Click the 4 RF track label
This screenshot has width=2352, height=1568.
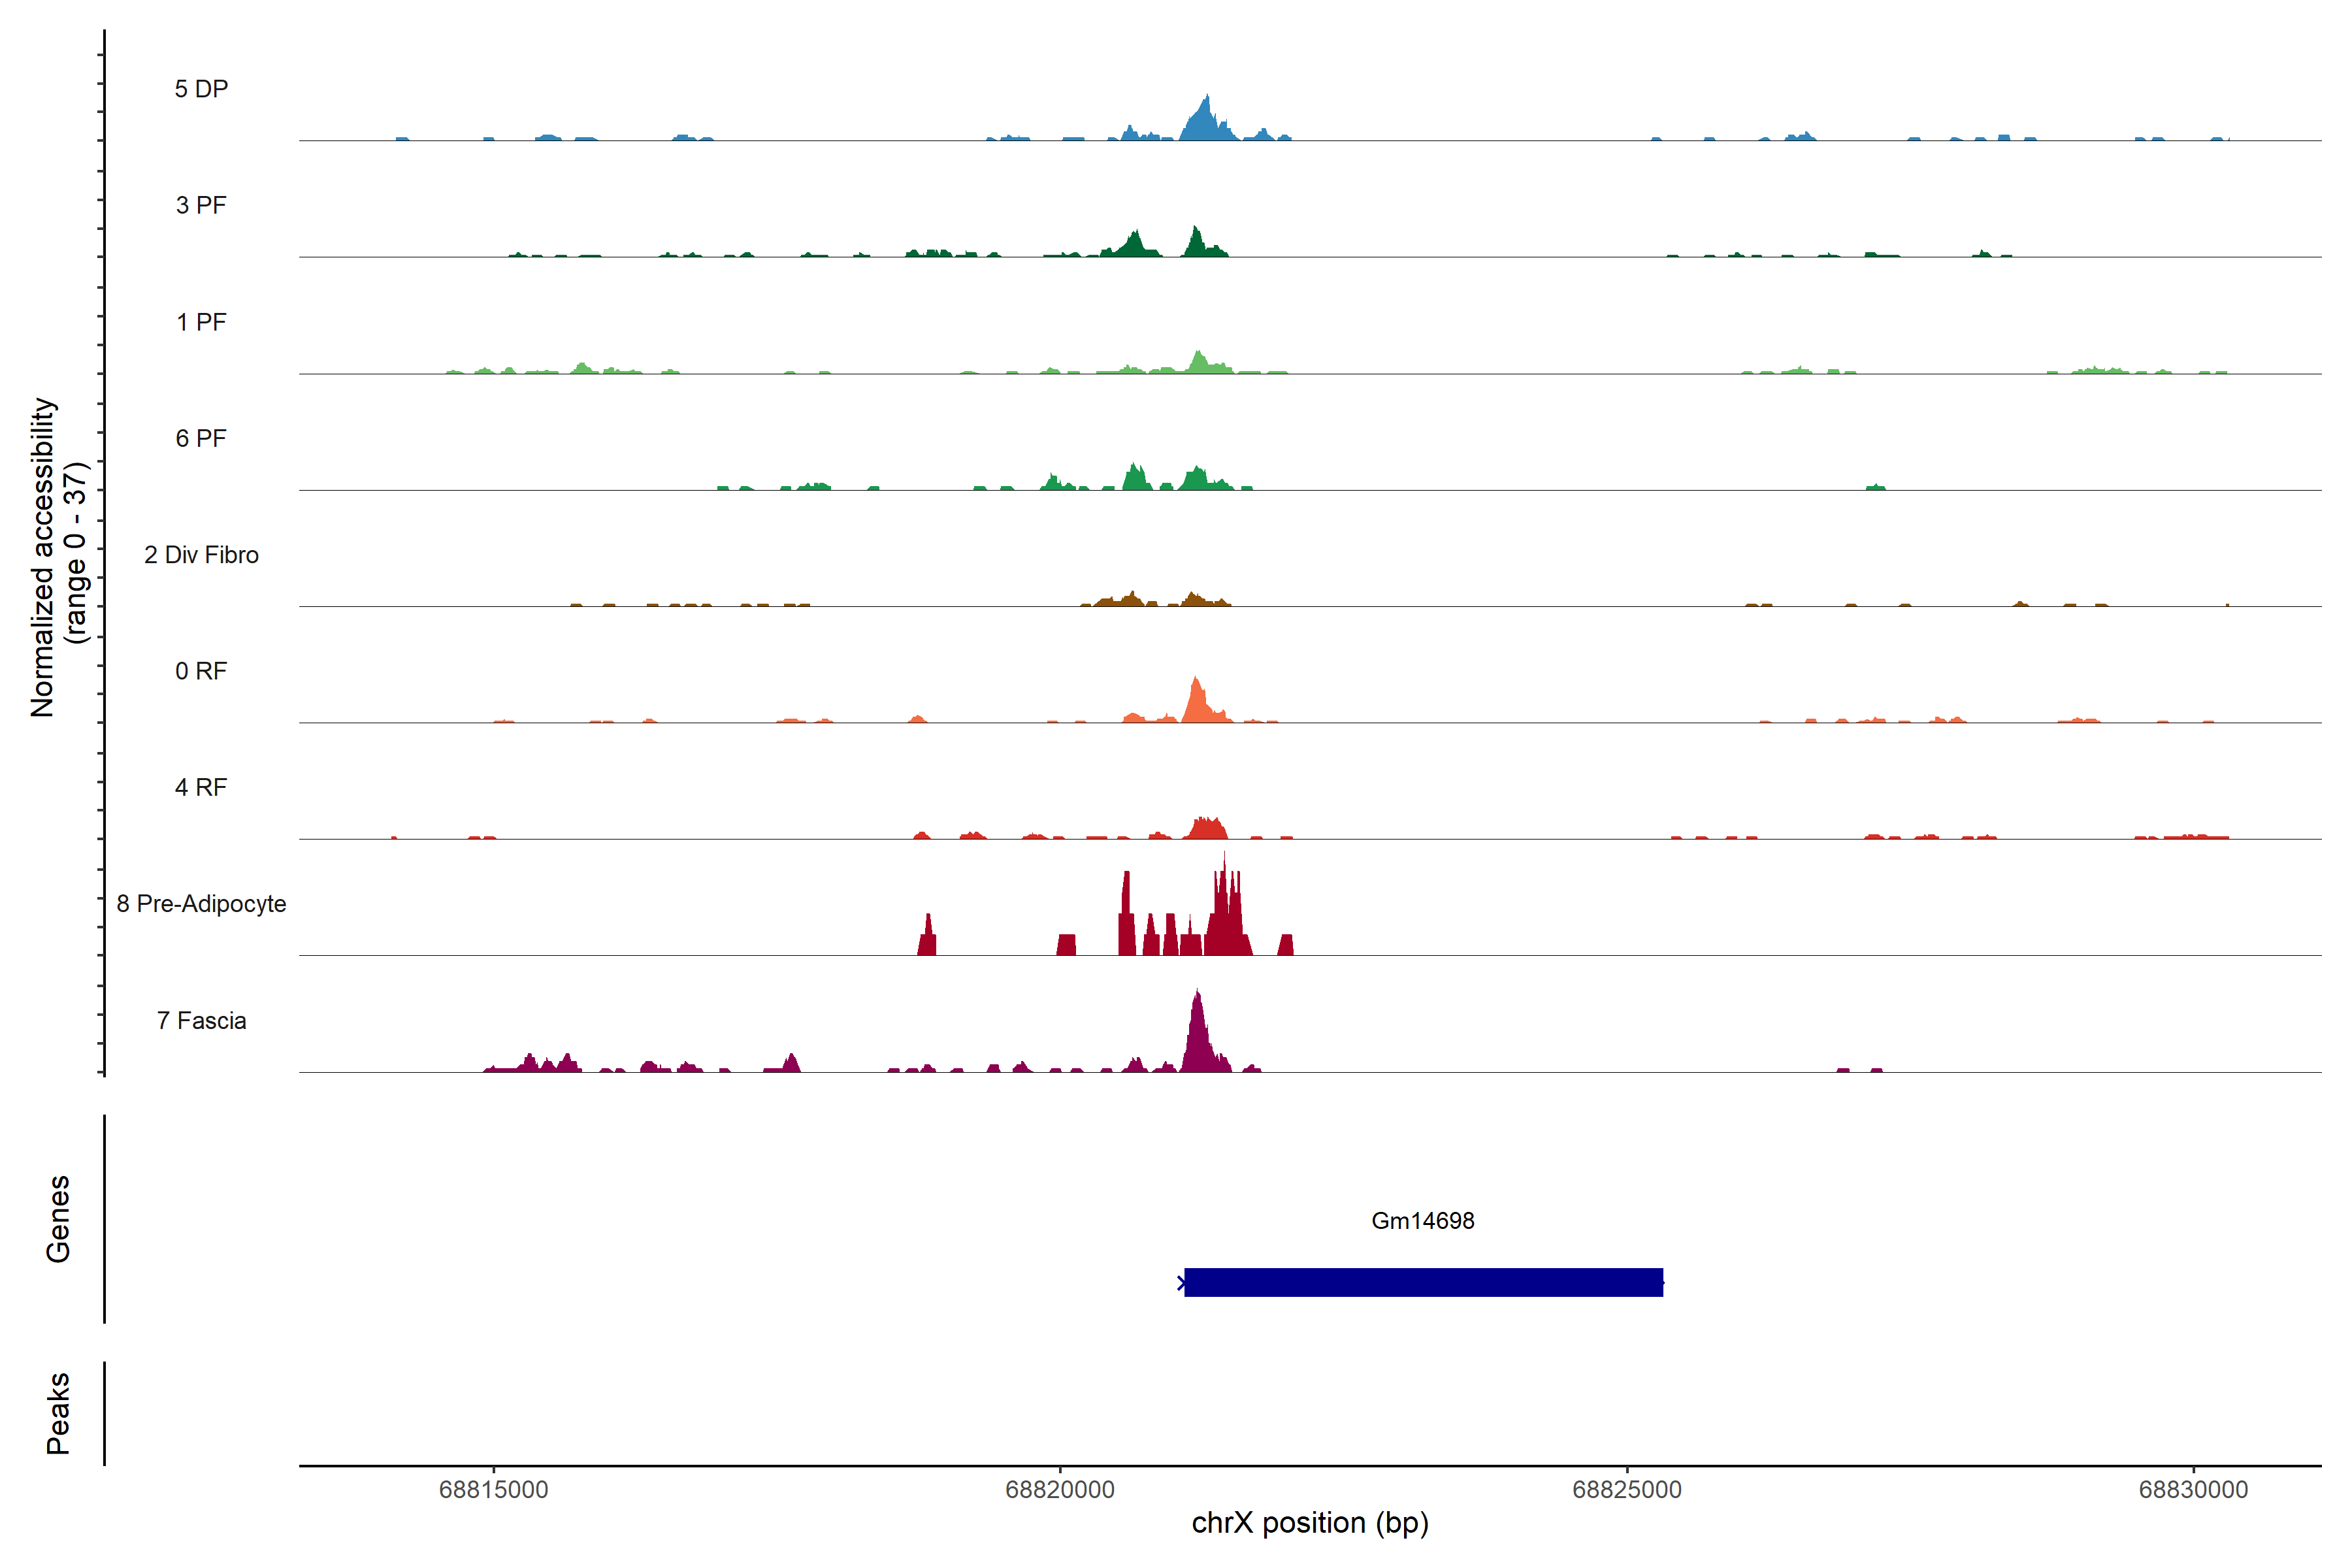pyautogui.click(x=201, y=787)
